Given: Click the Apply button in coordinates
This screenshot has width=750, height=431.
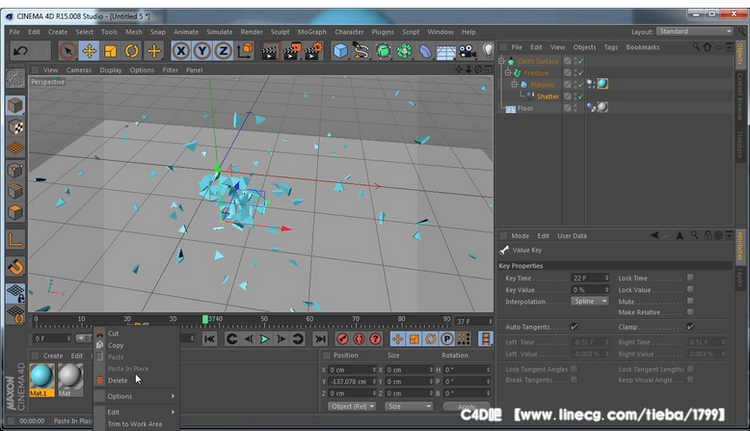Looking at the screenshot, I should pos(467,407).
